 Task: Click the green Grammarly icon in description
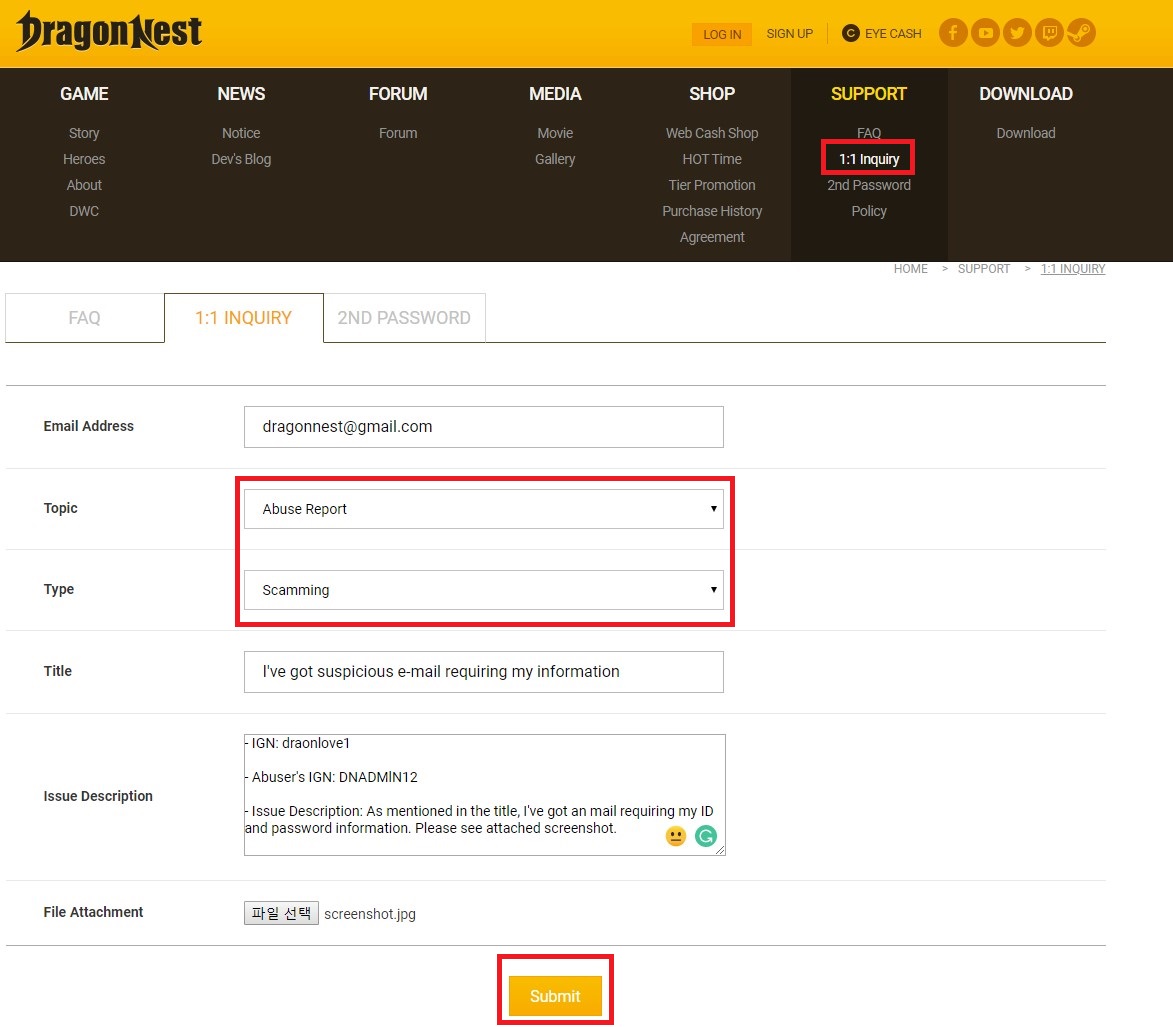[x=706, y=837]
